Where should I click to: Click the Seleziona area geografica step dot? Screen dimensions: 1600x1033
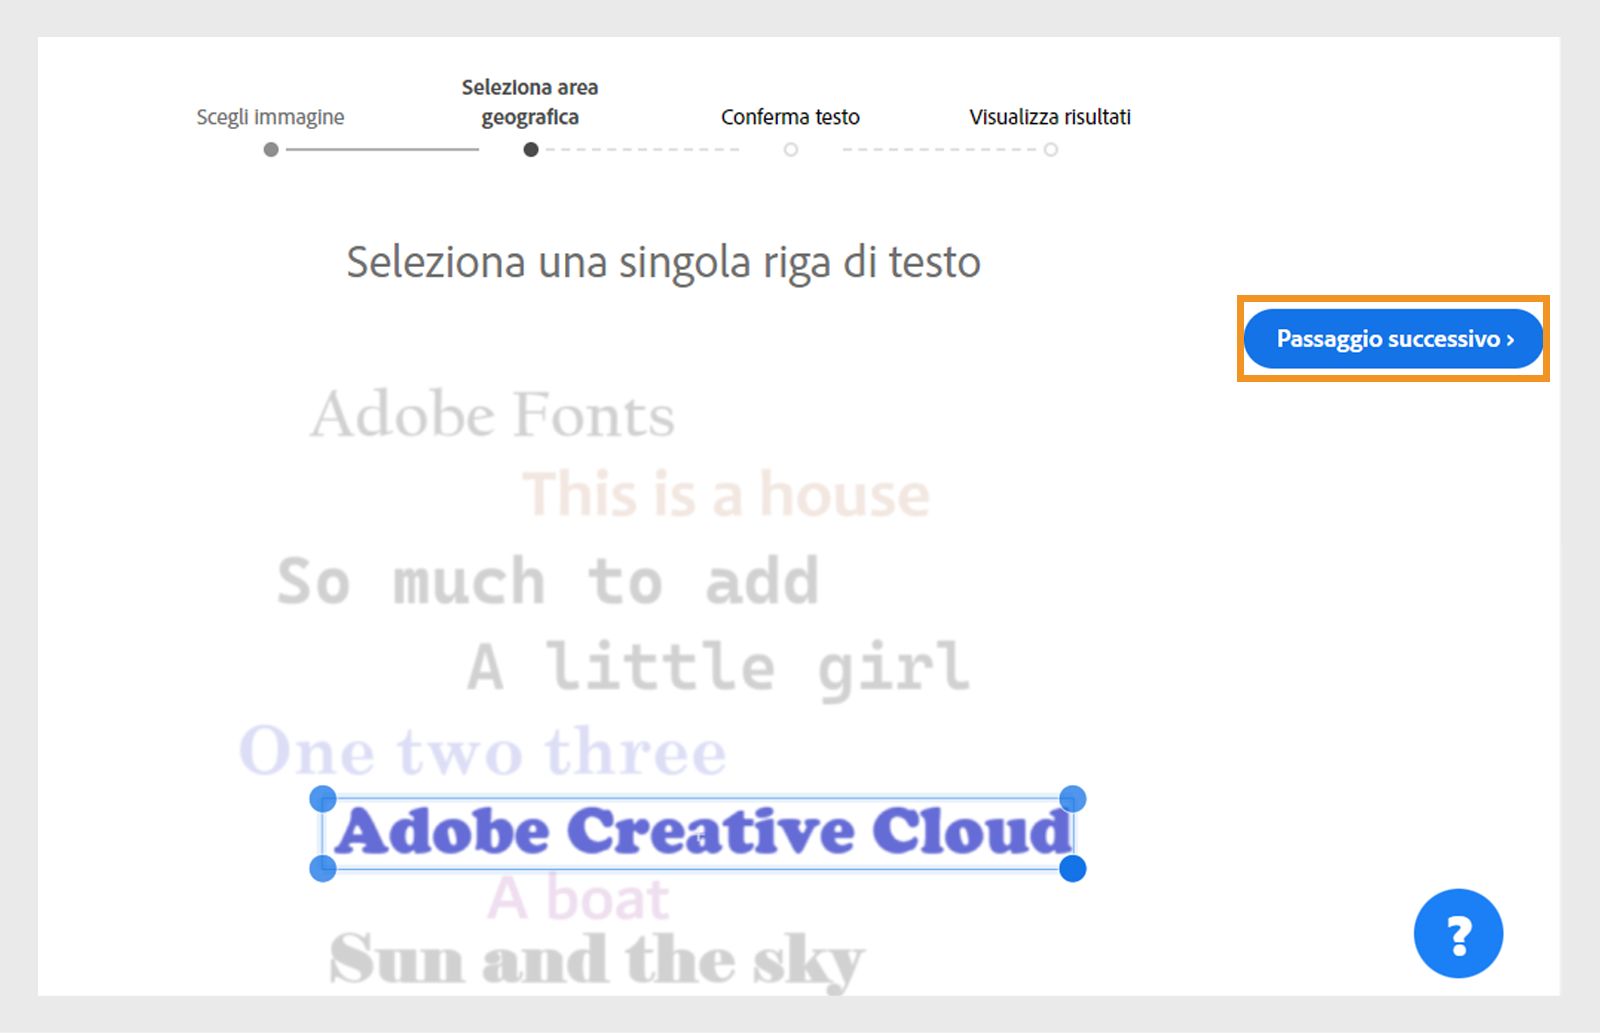[x=531, y=150]
